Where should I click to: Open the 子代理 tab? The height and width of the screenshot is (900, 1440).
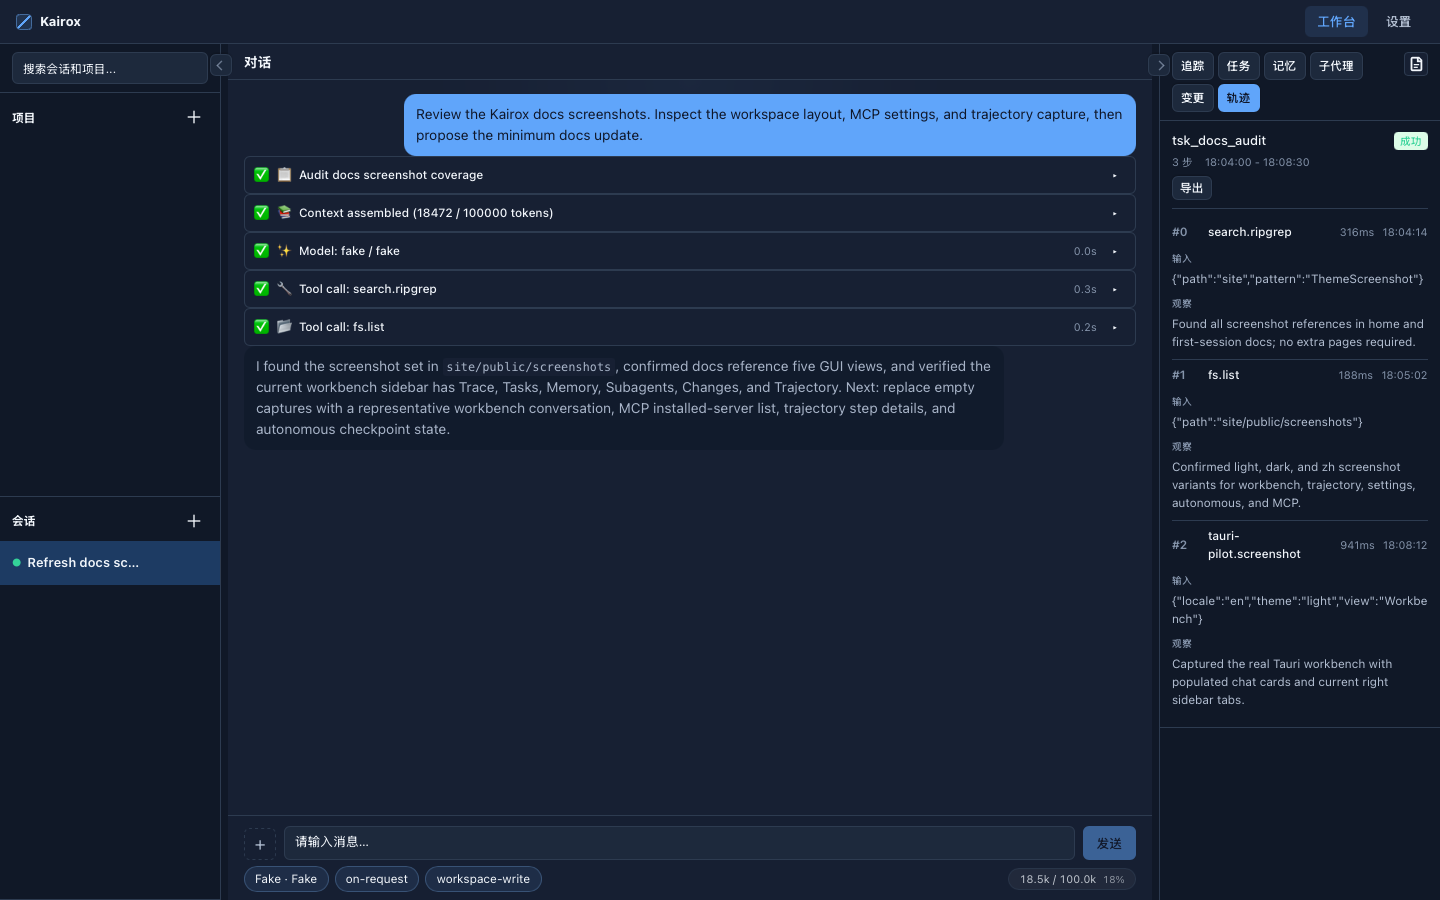pyautogui.click(x=1336, y=66)
